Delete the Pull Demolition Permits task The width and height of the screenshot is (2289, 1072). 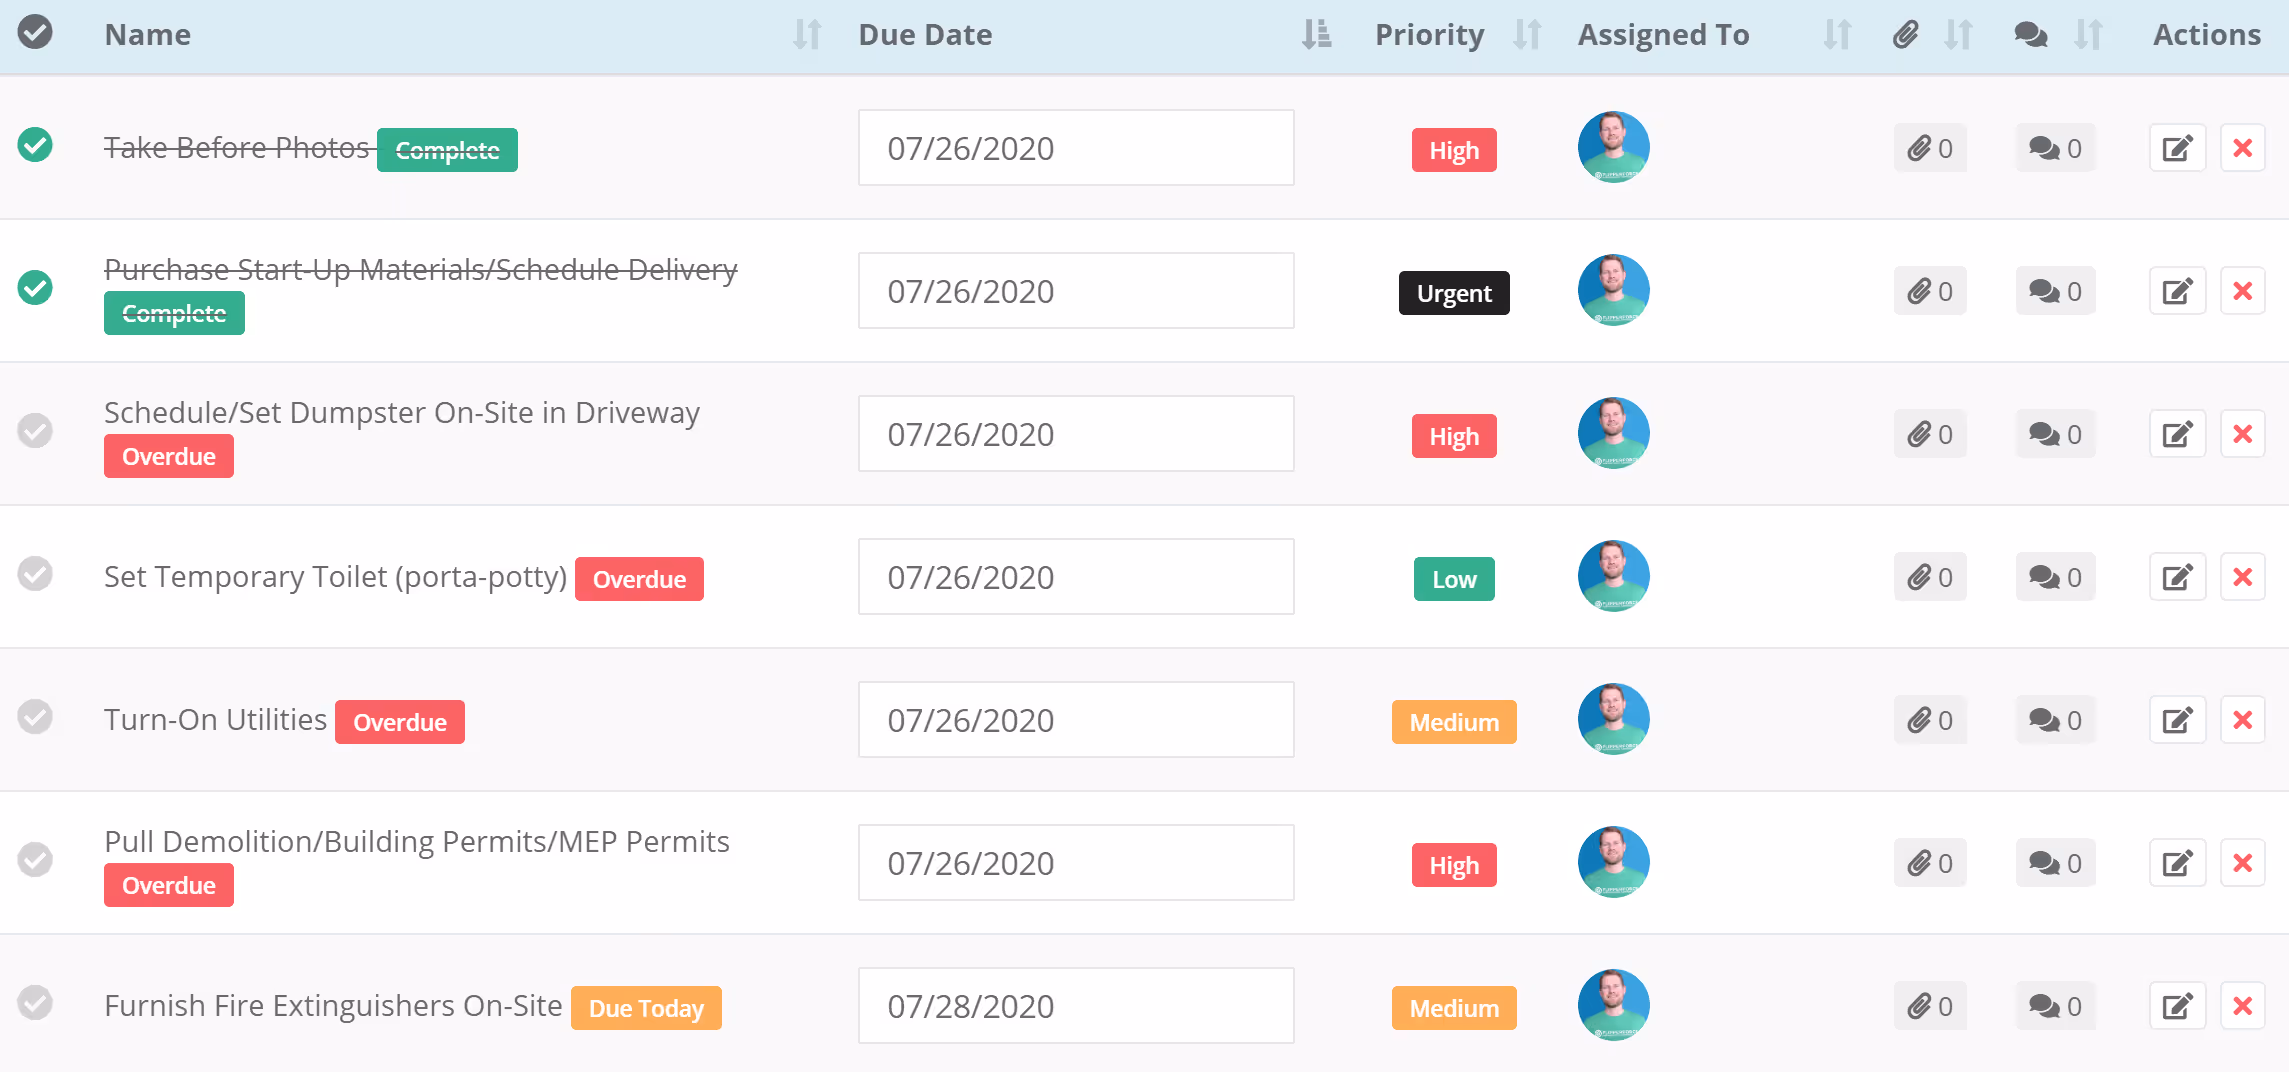(2242, 863)
